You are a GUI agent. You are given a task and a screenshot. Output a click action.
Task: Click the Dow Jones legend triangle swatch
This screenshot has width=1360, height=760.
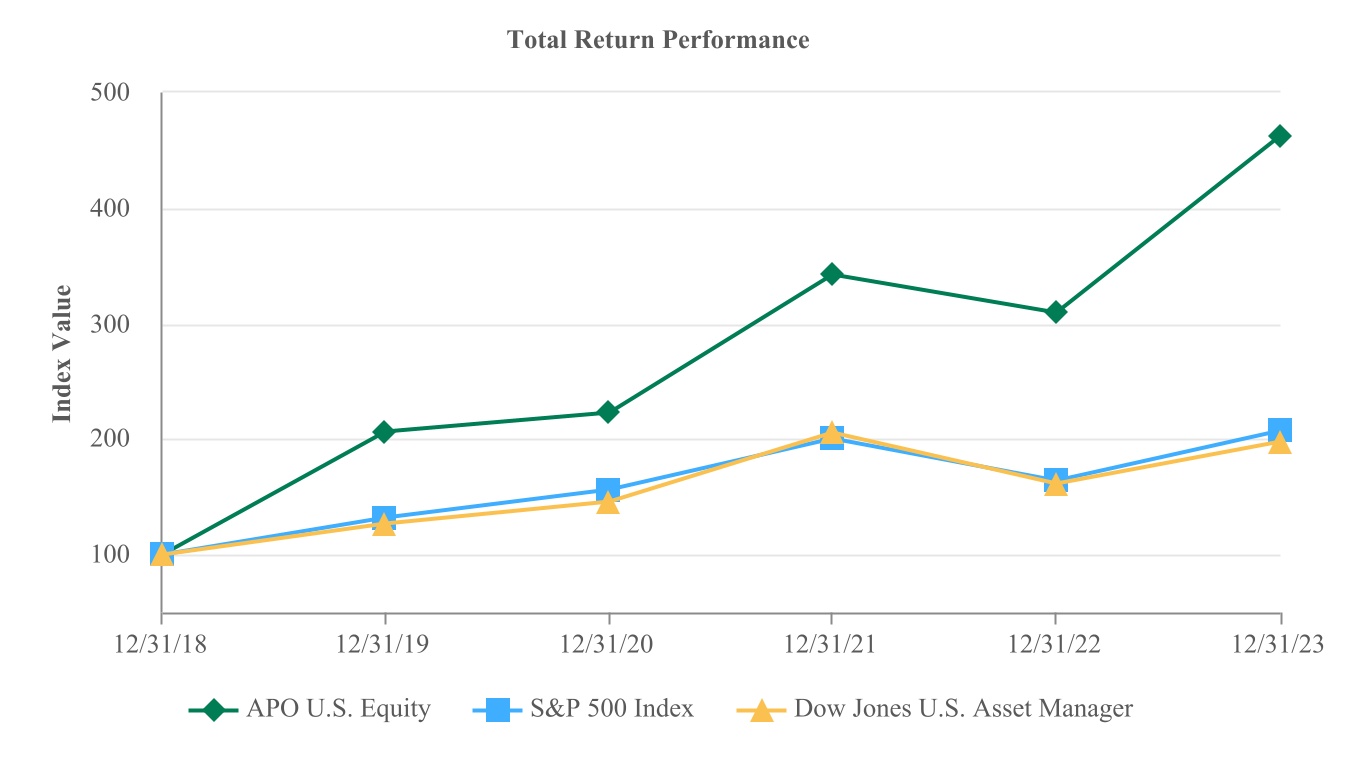coord(762,710)
